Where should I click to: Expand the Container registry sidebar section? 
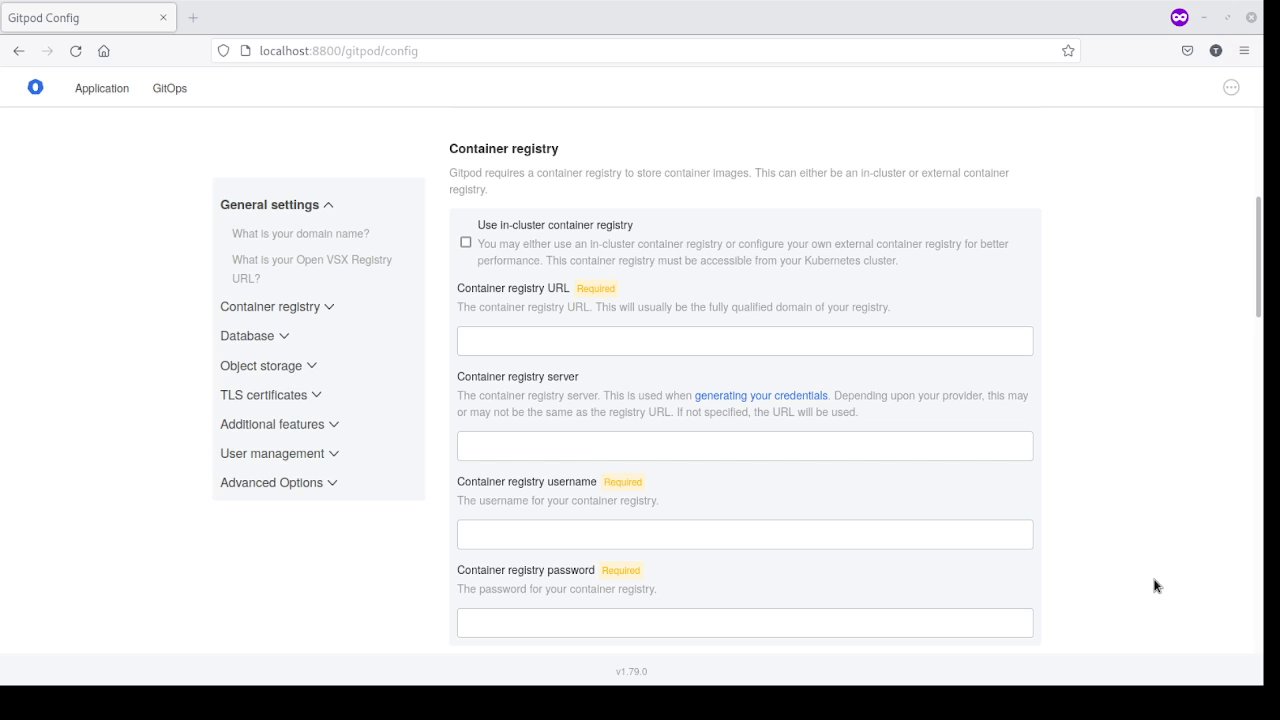coord(277,307)
